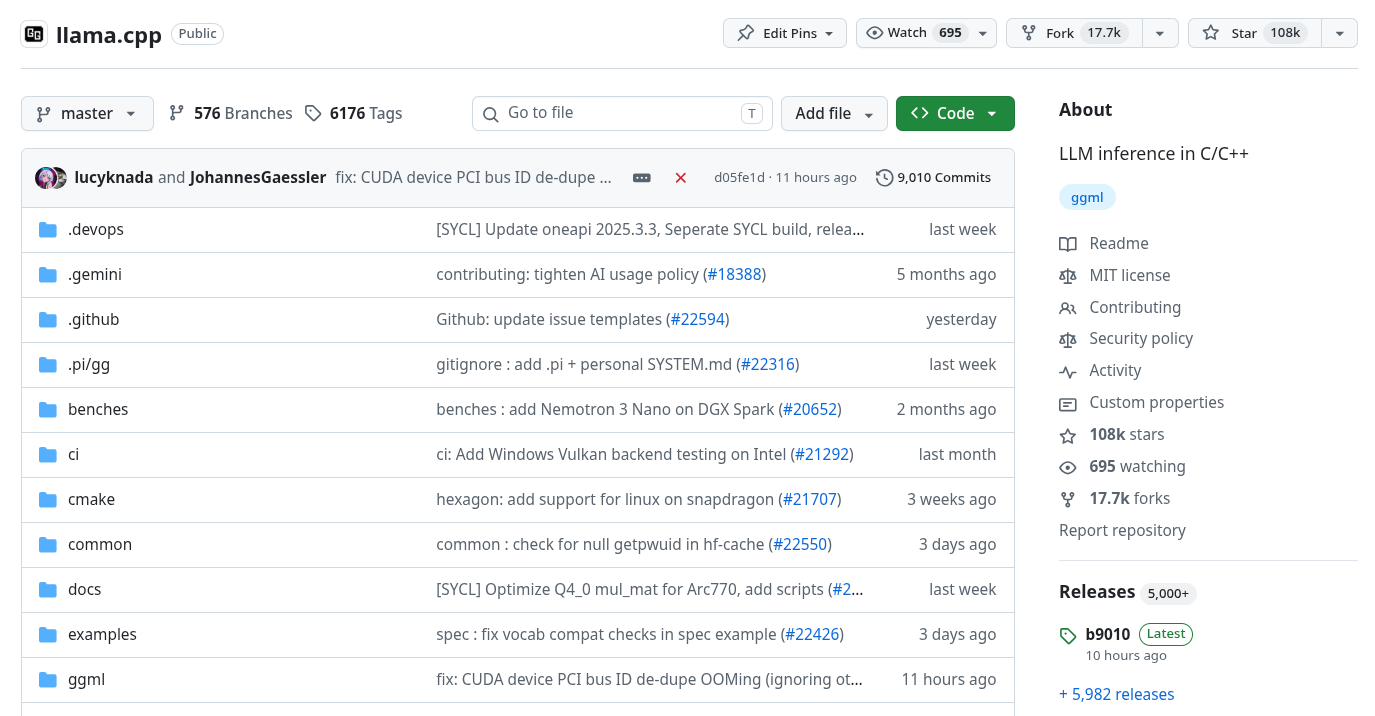Click the Security policy scales icon

(1068, 339)
